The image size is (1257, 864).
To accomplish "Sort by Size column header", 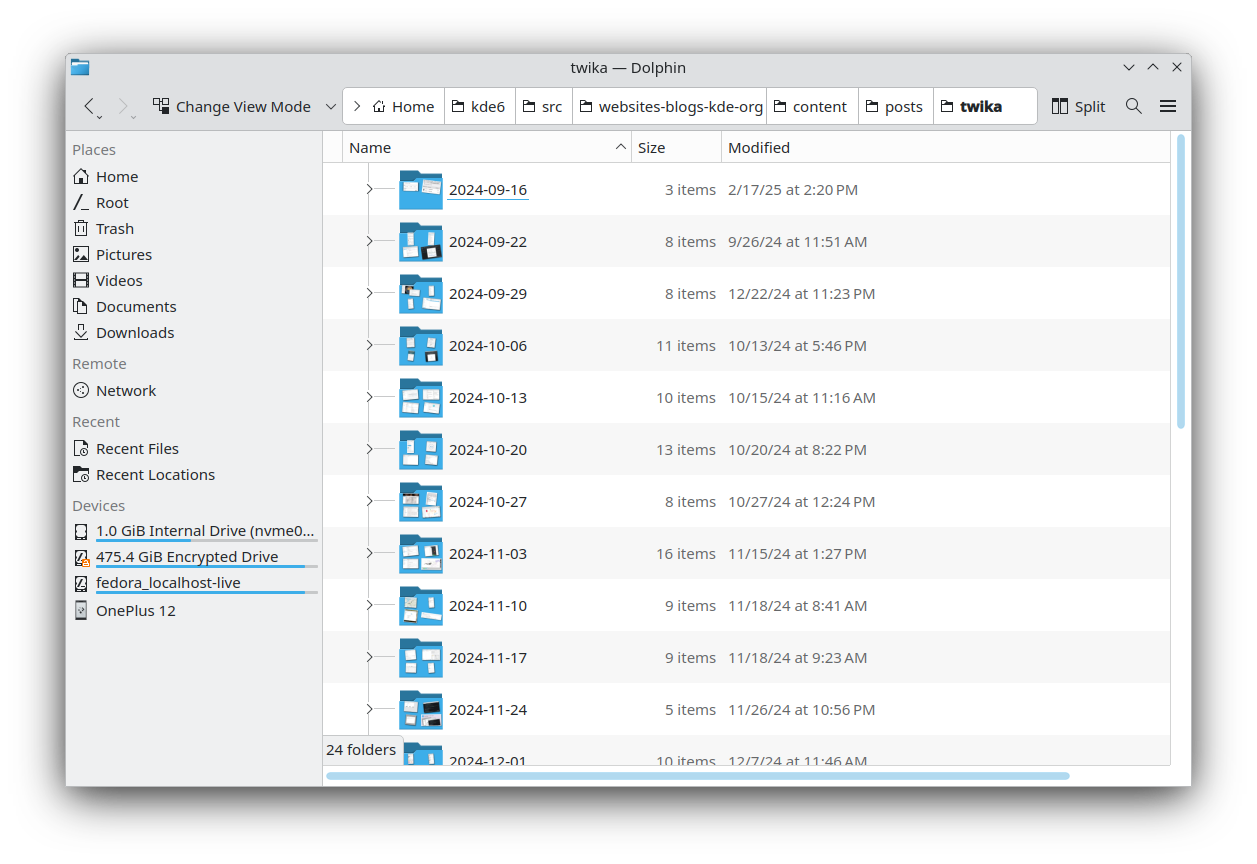I will (652, 148).
